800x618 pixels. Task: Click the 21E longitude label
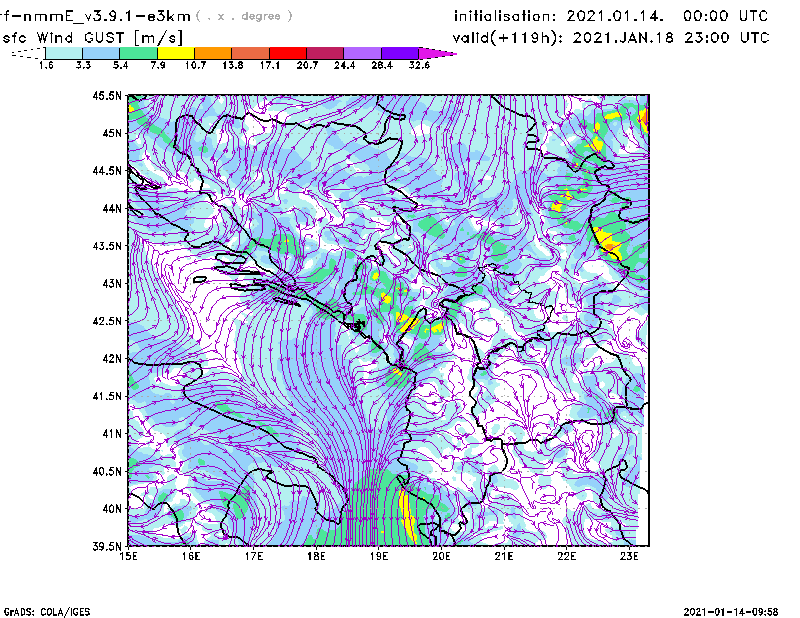[504, 556]
